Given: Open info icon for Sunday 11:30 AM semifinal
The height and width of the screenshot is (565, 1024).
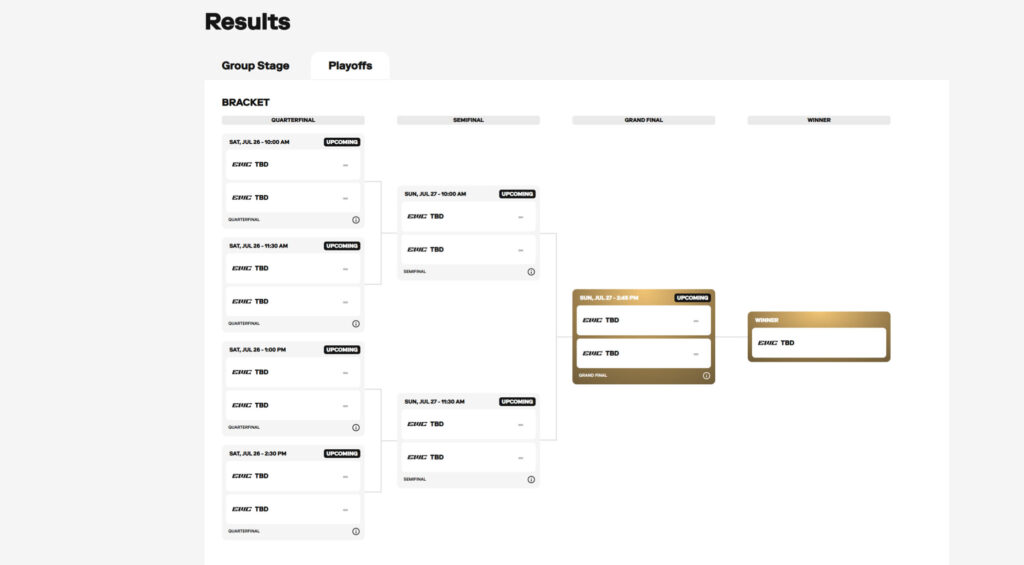Looking at the screenshot, I should (x=531, y=479).
